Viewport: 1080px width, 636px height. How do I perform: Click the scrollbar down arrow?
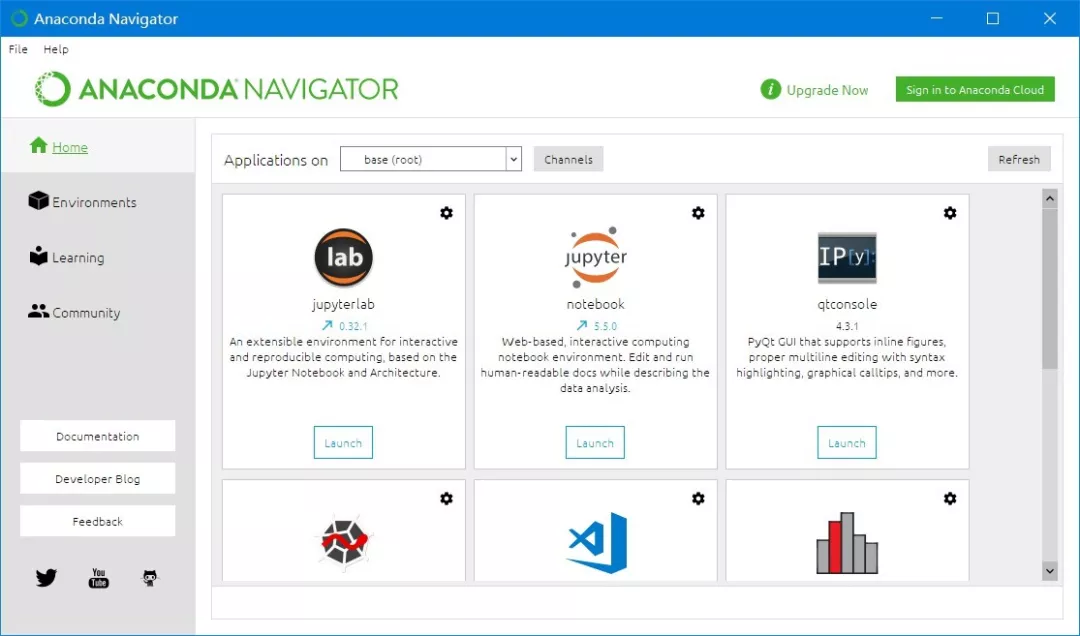pyautogui.click(x=1050, y=571)
